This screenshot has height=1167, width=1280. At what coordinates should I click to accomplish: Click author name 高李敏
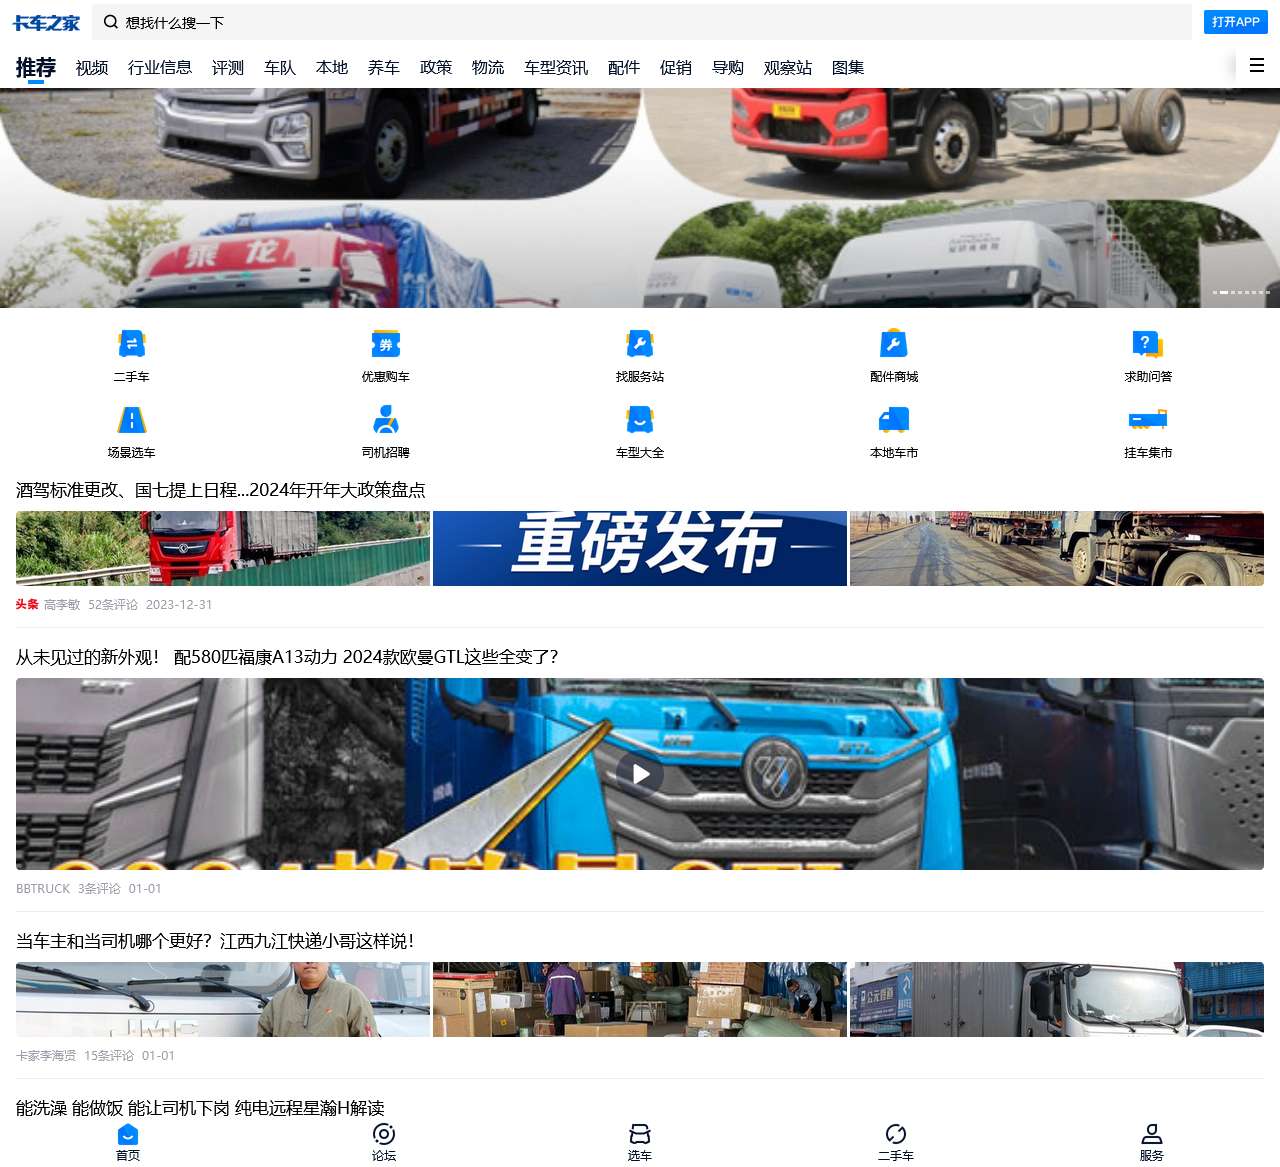(62, 605)
